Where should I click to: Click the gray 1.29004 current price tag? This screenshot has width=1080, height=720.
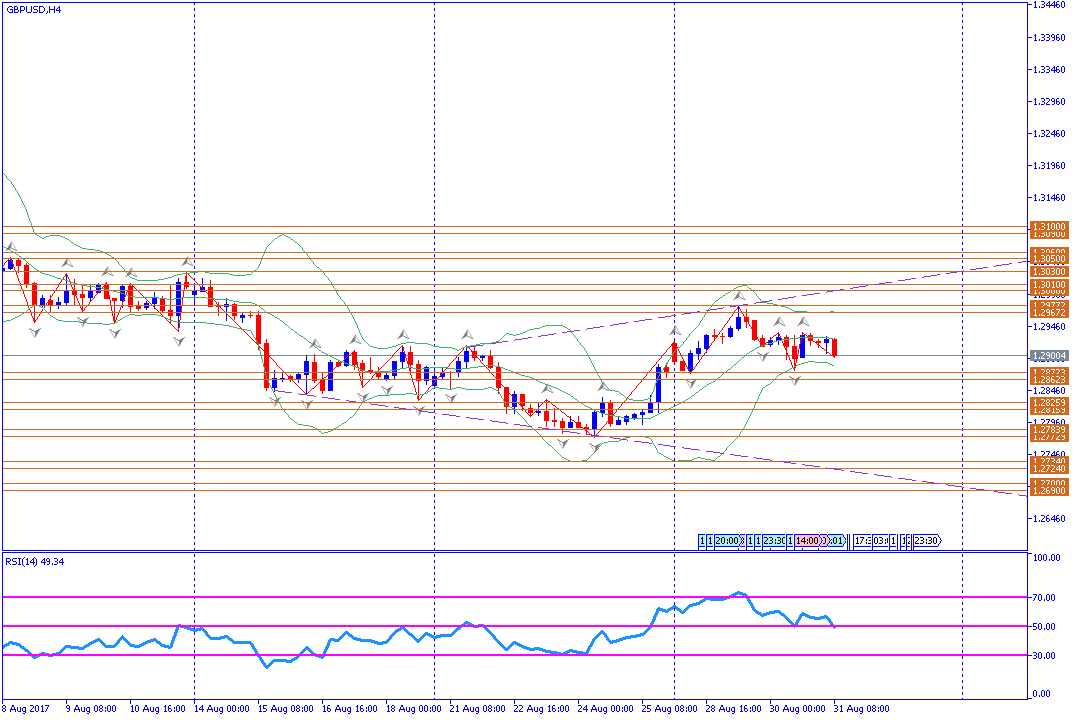coord(1049,355)
